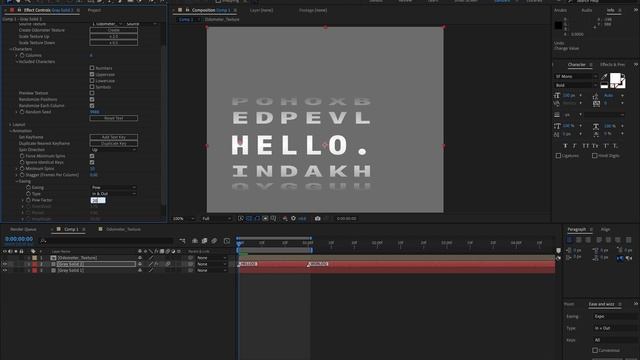
Task: Open the easing Type In & Out dropdown
Action: pyautogui.click(x=113, y=194)
